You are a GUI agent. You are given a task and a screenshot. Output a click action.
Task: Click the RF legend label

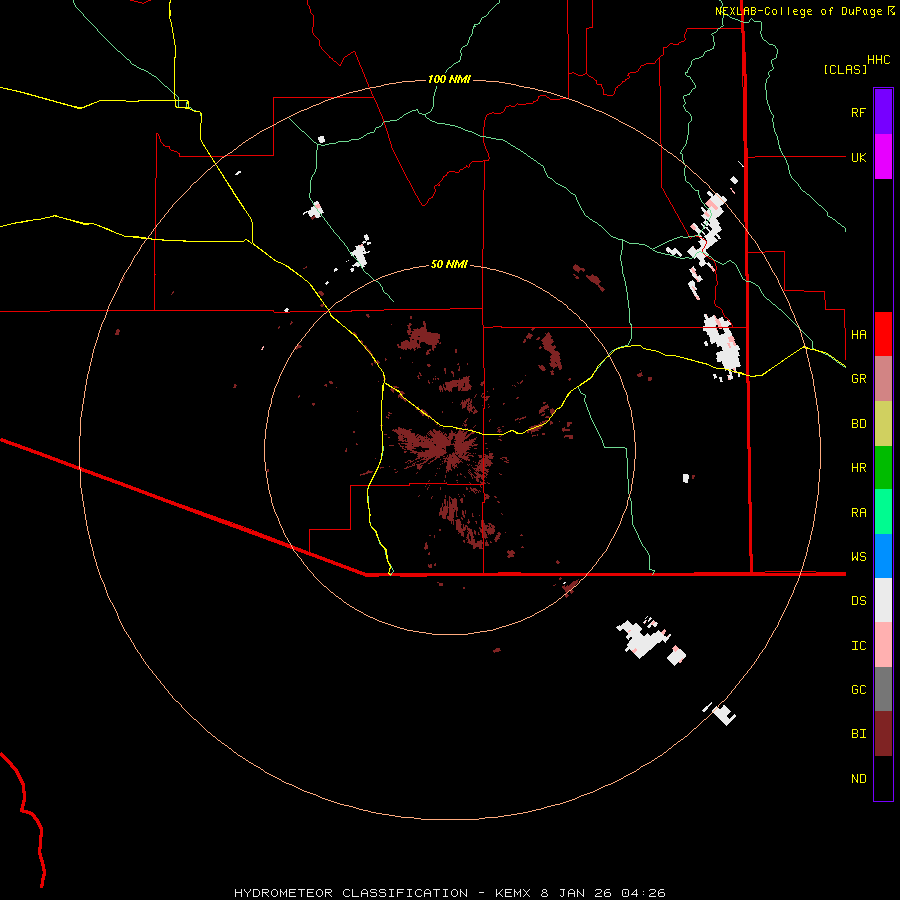858,112
